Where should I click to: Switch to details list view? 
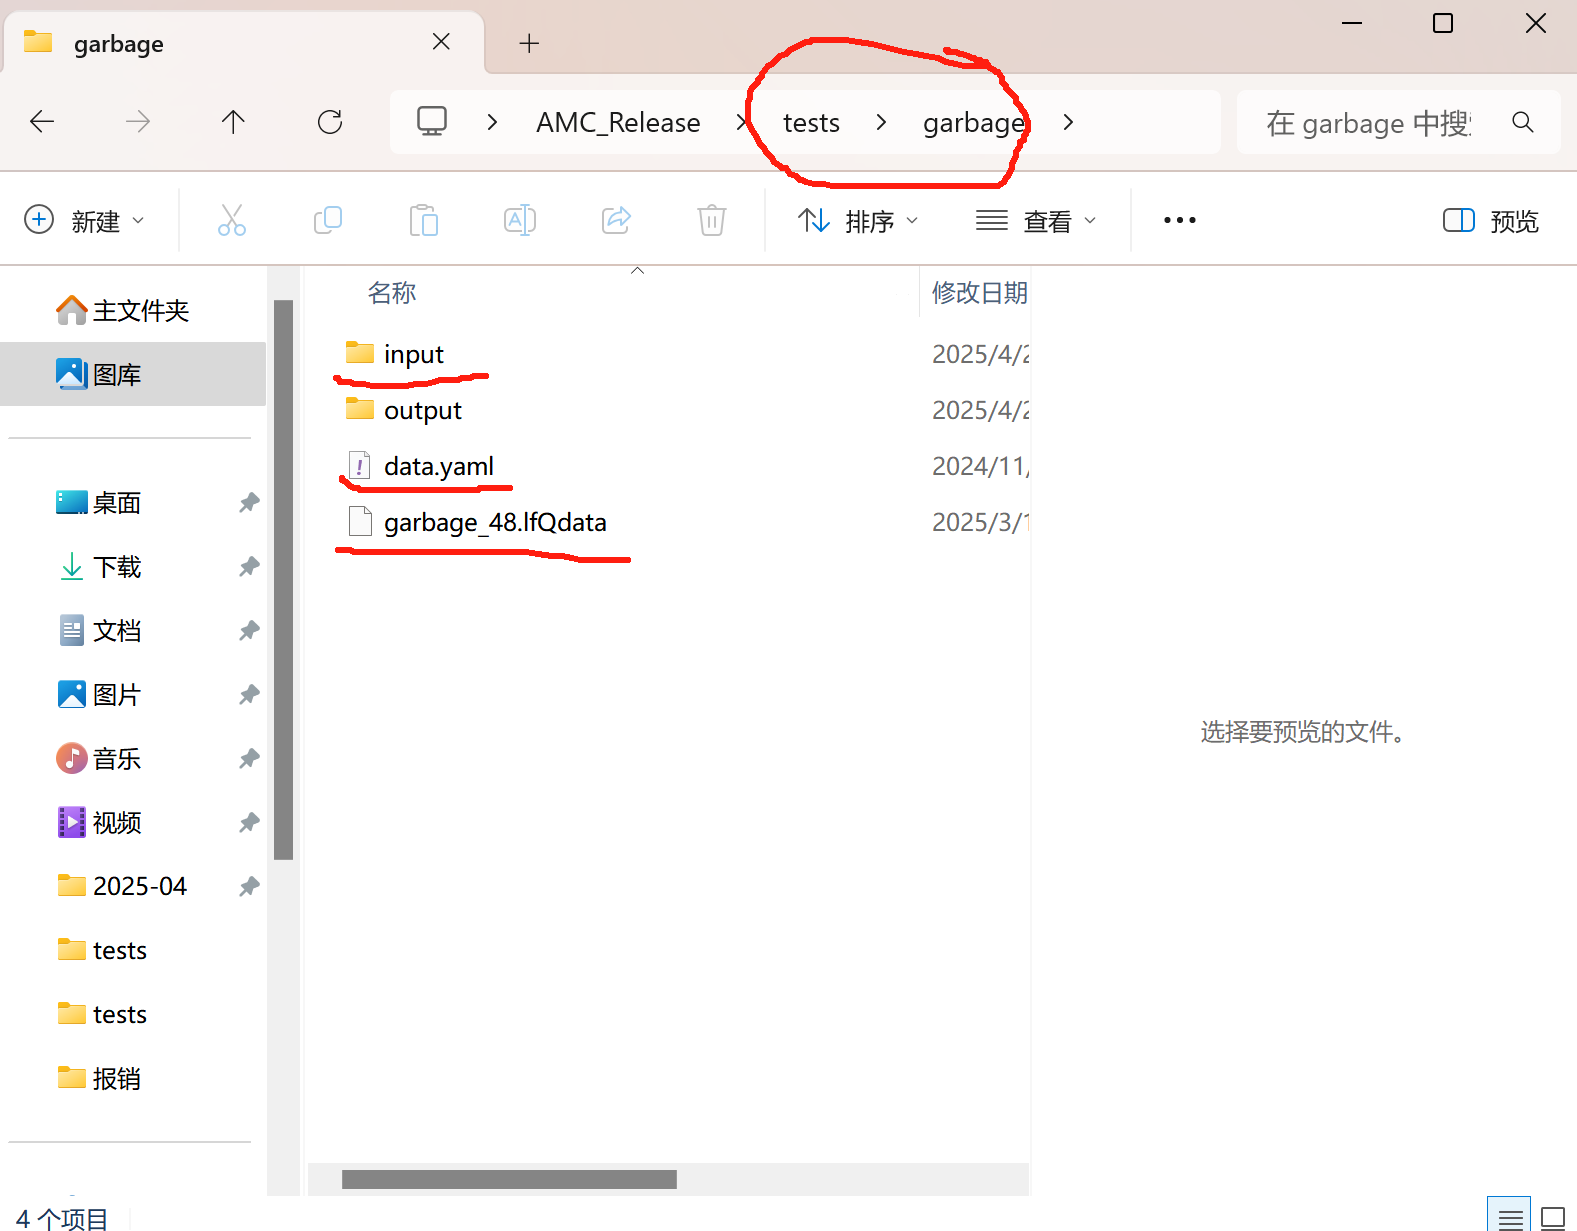coord(1509,1217)
